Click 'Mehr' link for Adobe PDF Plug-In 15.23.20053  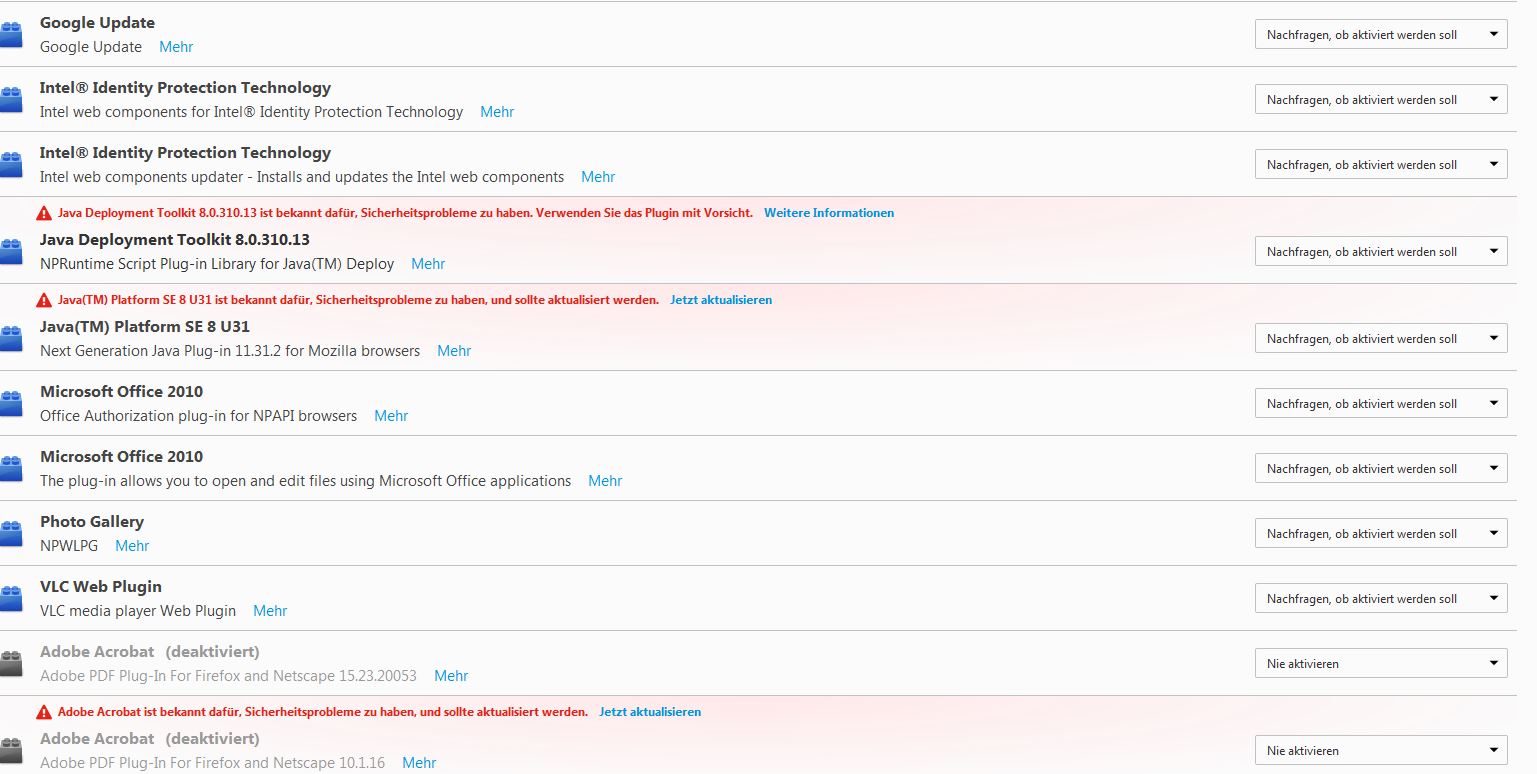(451, 676)
